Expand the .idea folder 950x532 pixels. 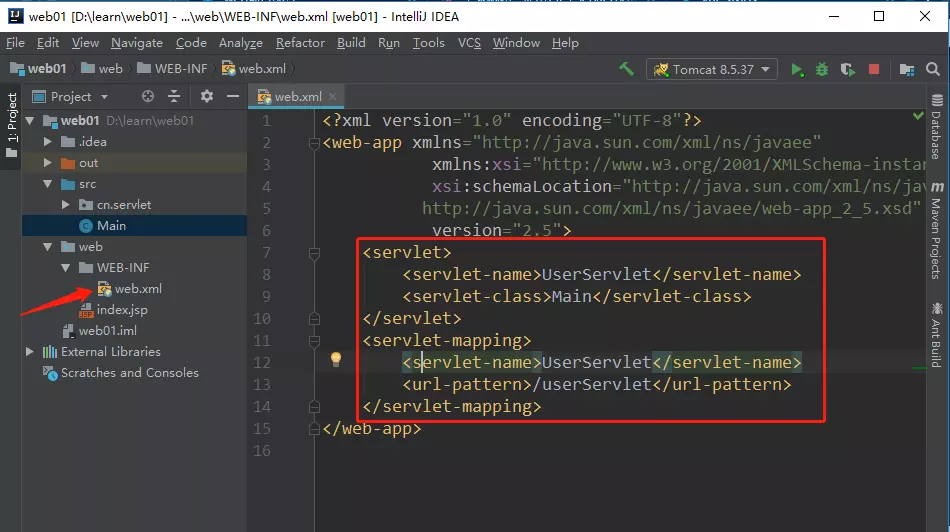click(x=48, y=142)
